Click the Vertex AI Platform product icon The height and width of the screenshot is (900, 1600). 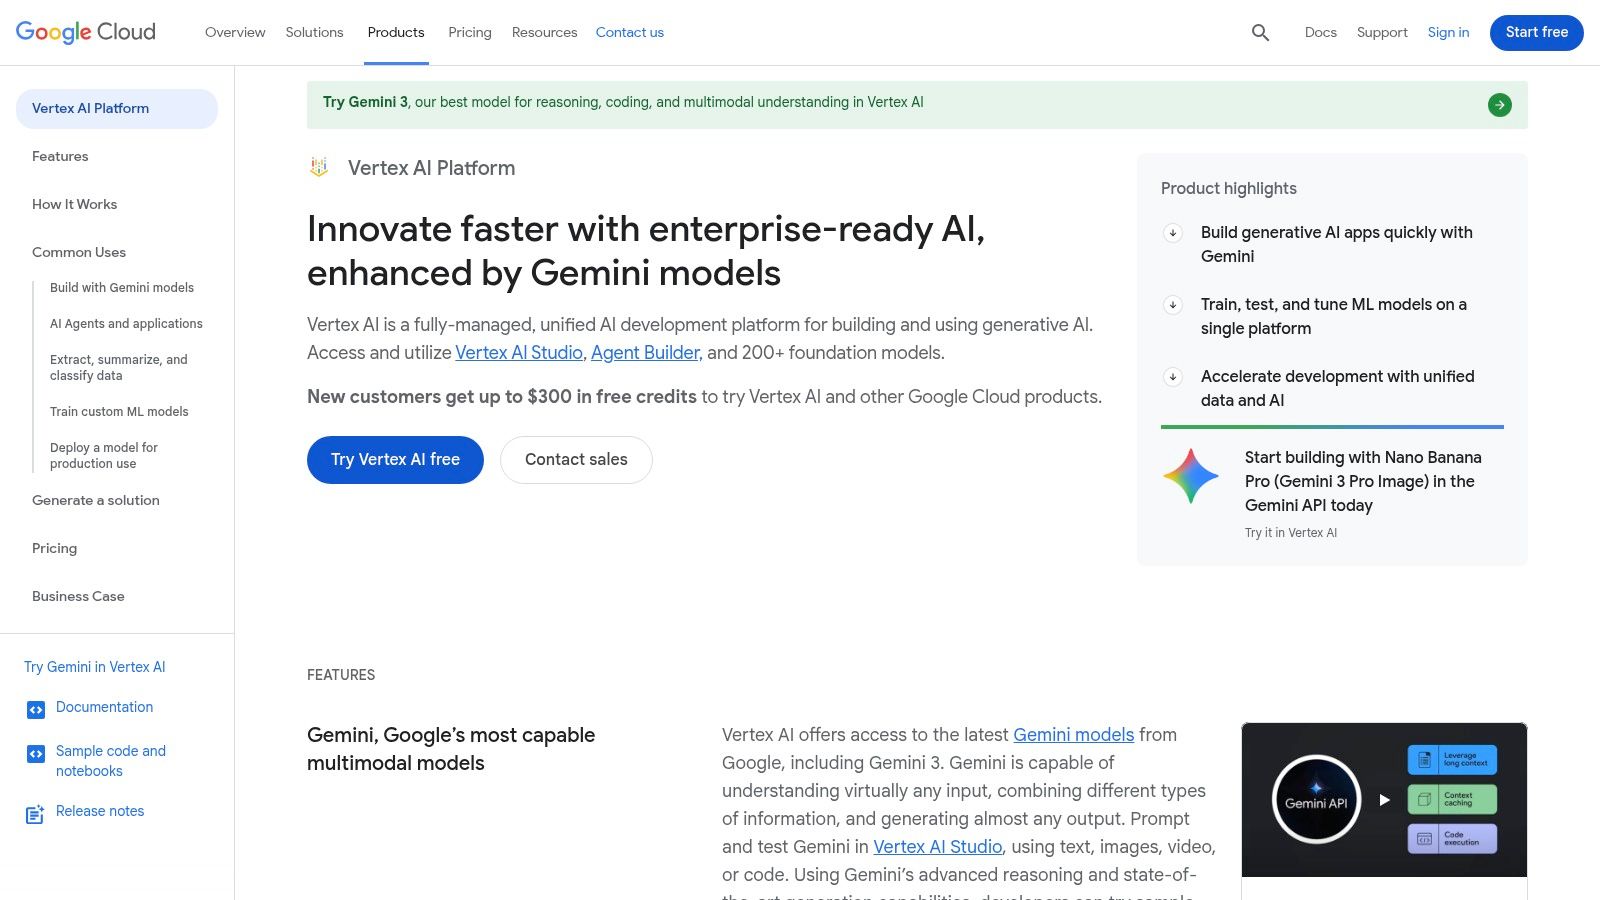click(319, 168)
